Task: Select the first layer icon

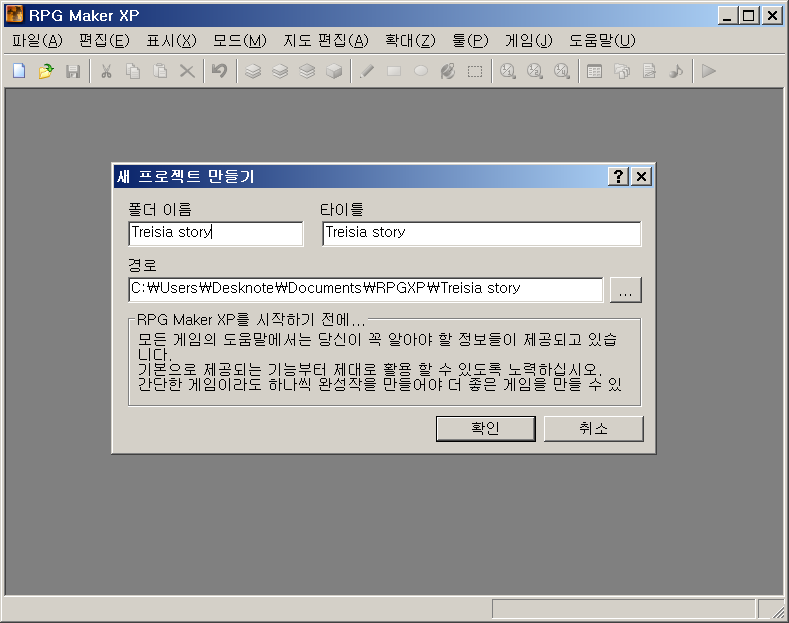Action: [x=253, y=71]
